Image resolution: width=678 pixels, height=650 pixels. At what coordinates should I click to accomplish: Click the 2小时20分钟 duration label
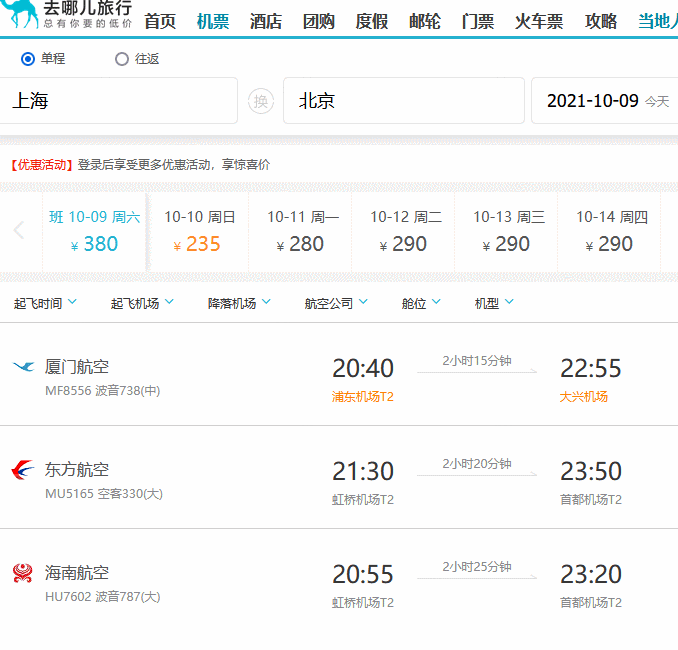point(477,464)
